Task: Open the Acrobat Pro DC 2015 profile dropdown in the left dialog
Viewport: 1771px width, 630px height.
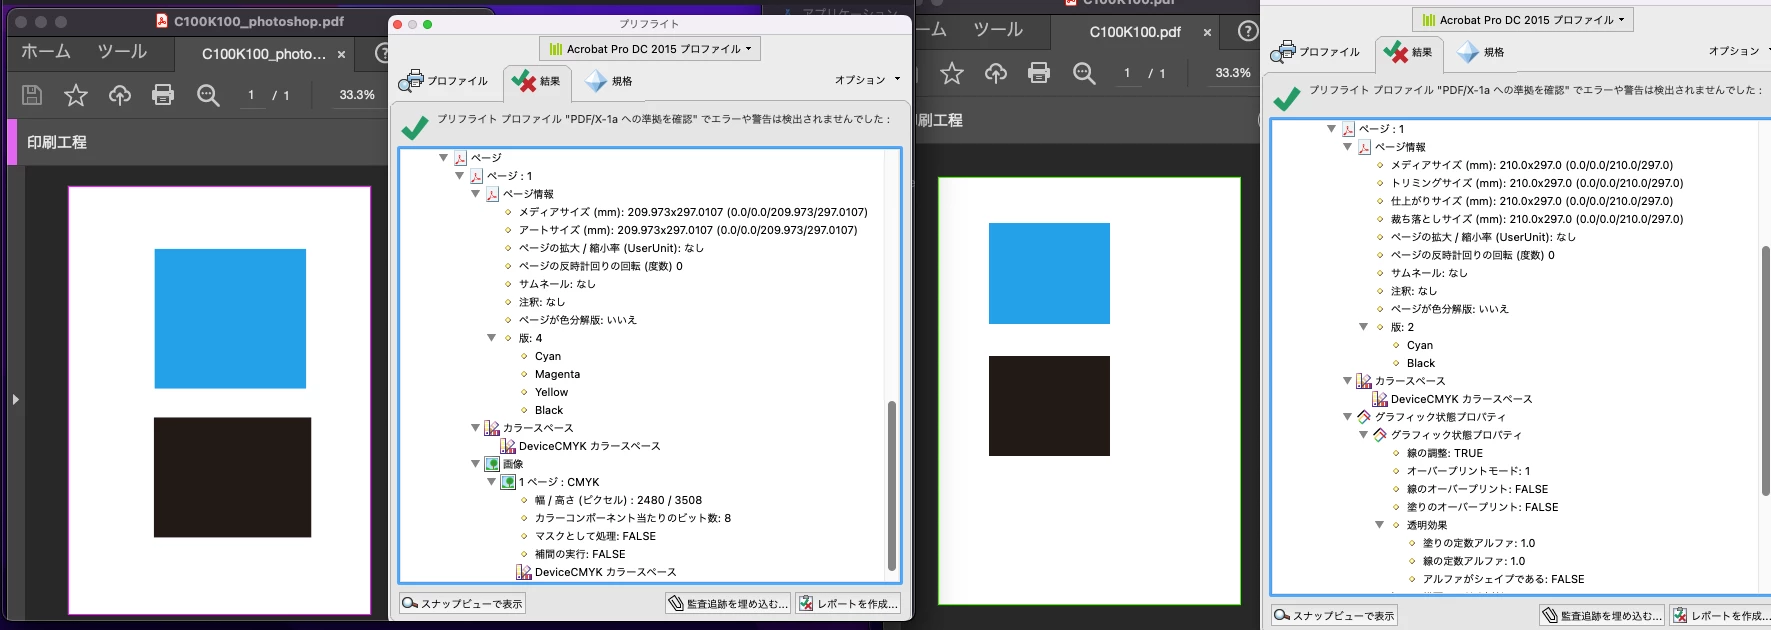Action: (650, 48)
